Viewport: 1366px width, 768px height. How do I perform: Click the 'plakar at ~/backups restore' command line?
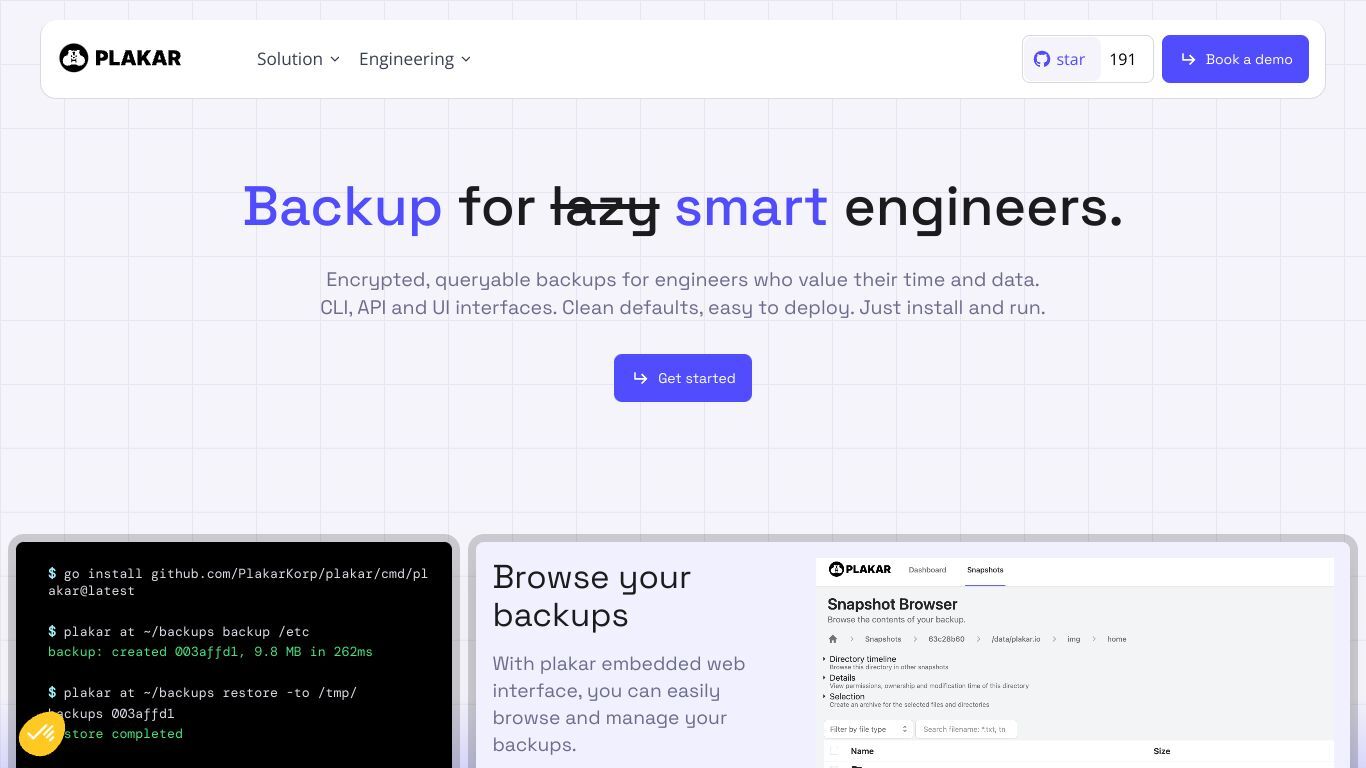click(202, 703)
